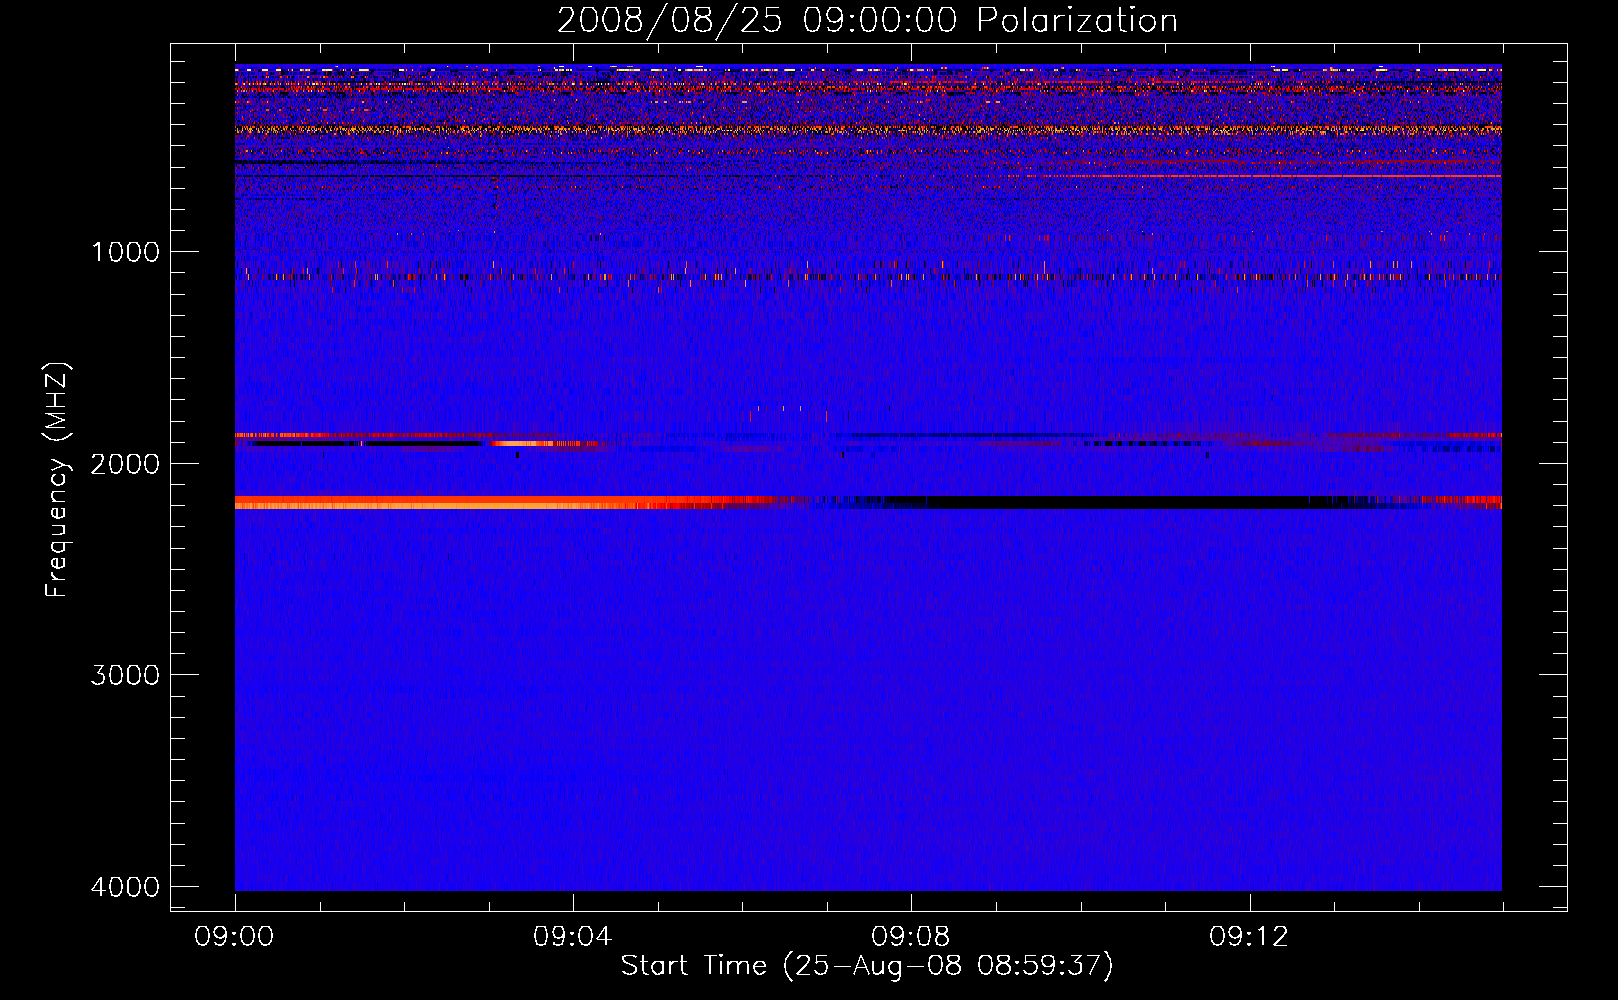The width and height of the screenshot is (1618, 1000).
Task: Click the plot title '2008/08/25 09:00:00 Polarization'
Action: [x=867, y=20]
